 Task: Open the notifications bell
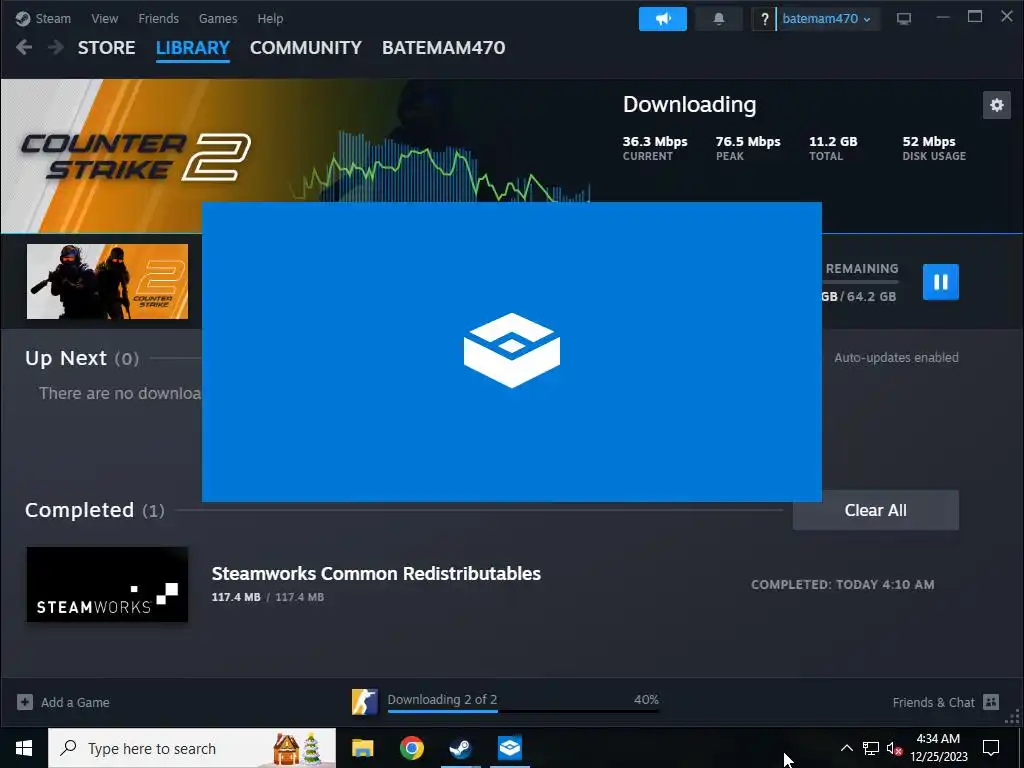(x=718, y=19)
